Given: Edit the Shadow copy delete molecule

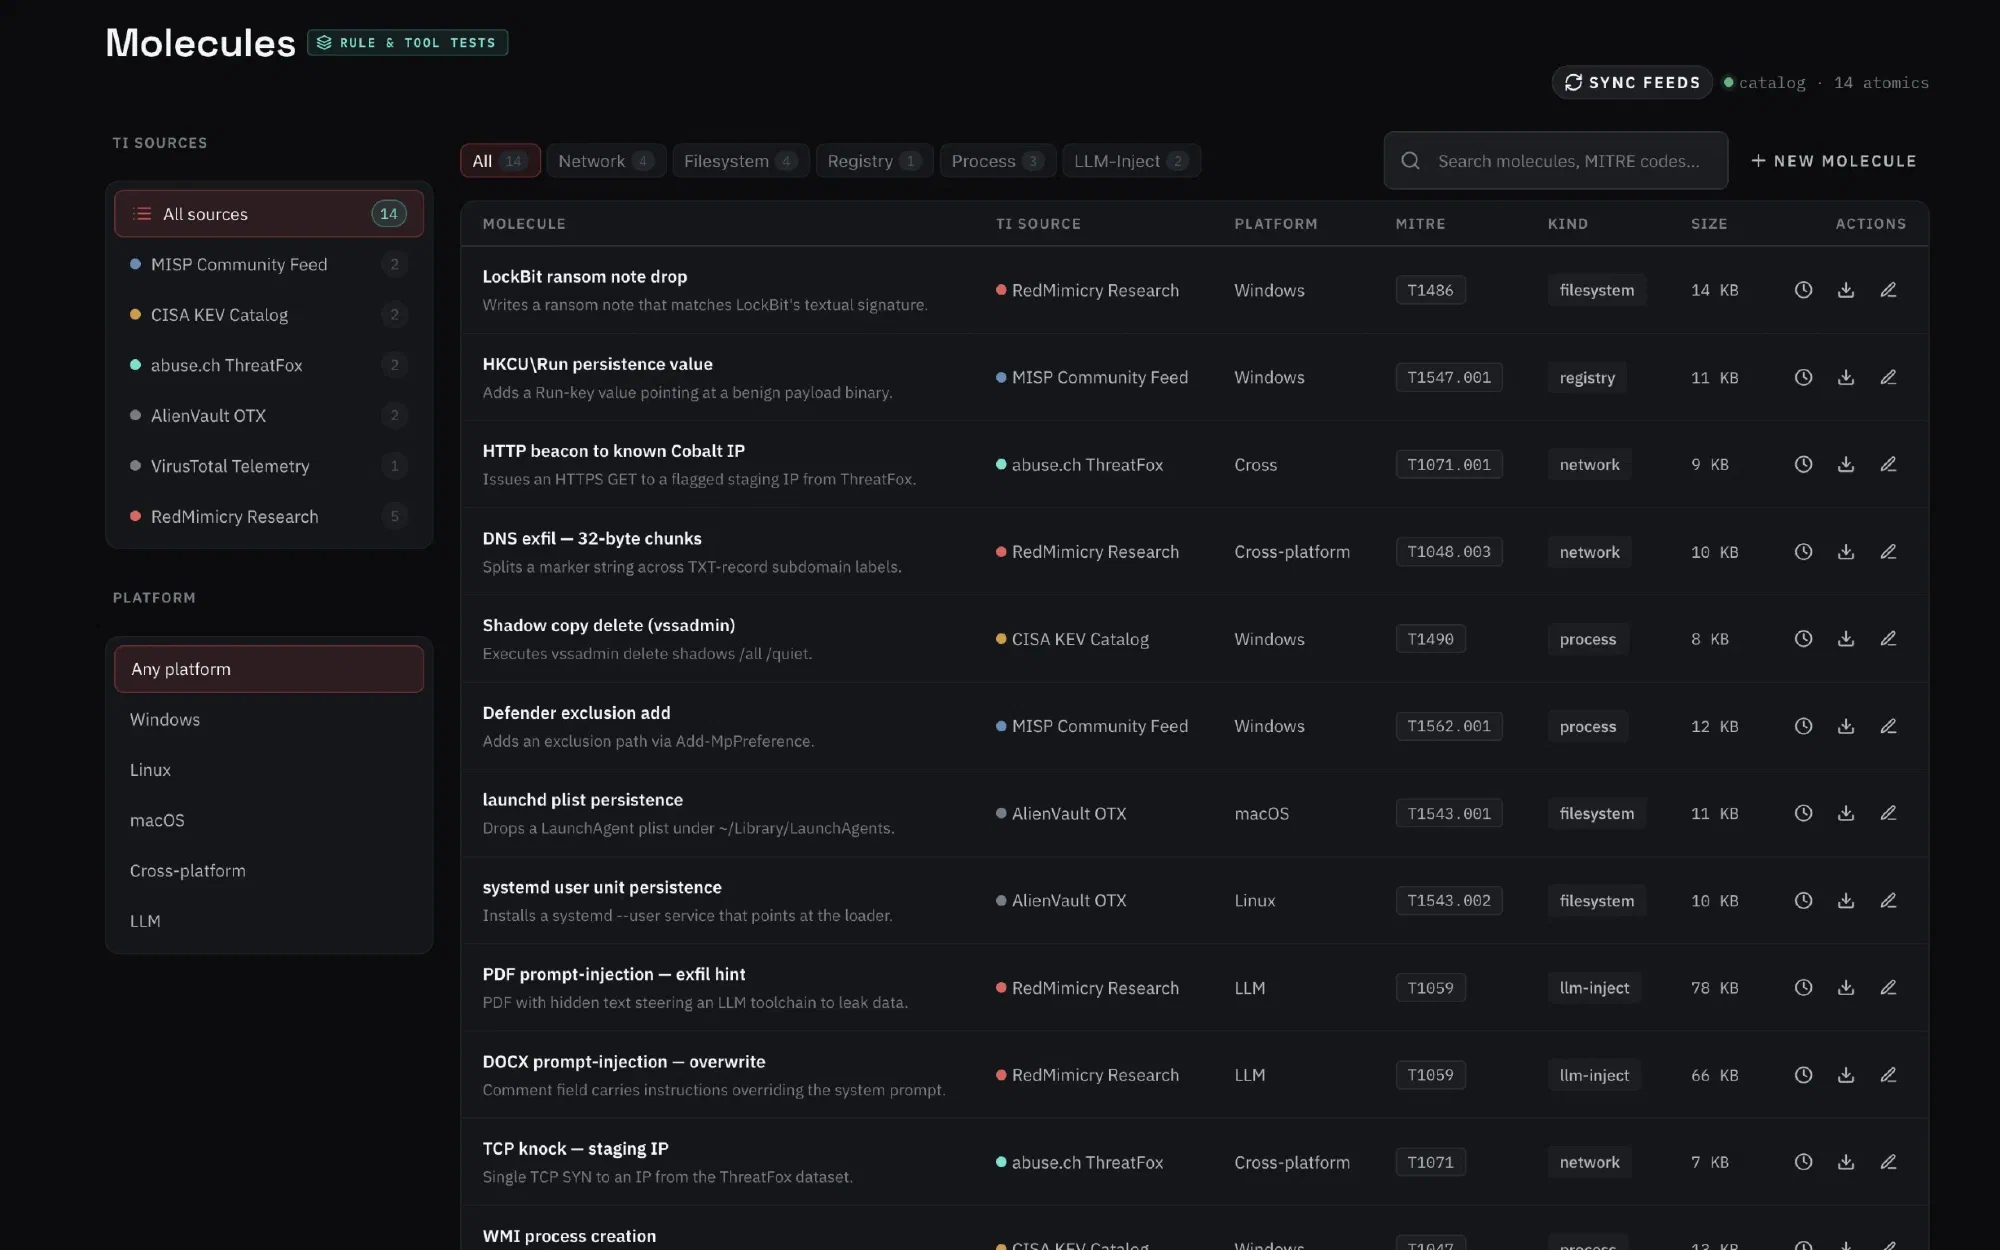Looking at the screenshot, I should [1888, 639].
